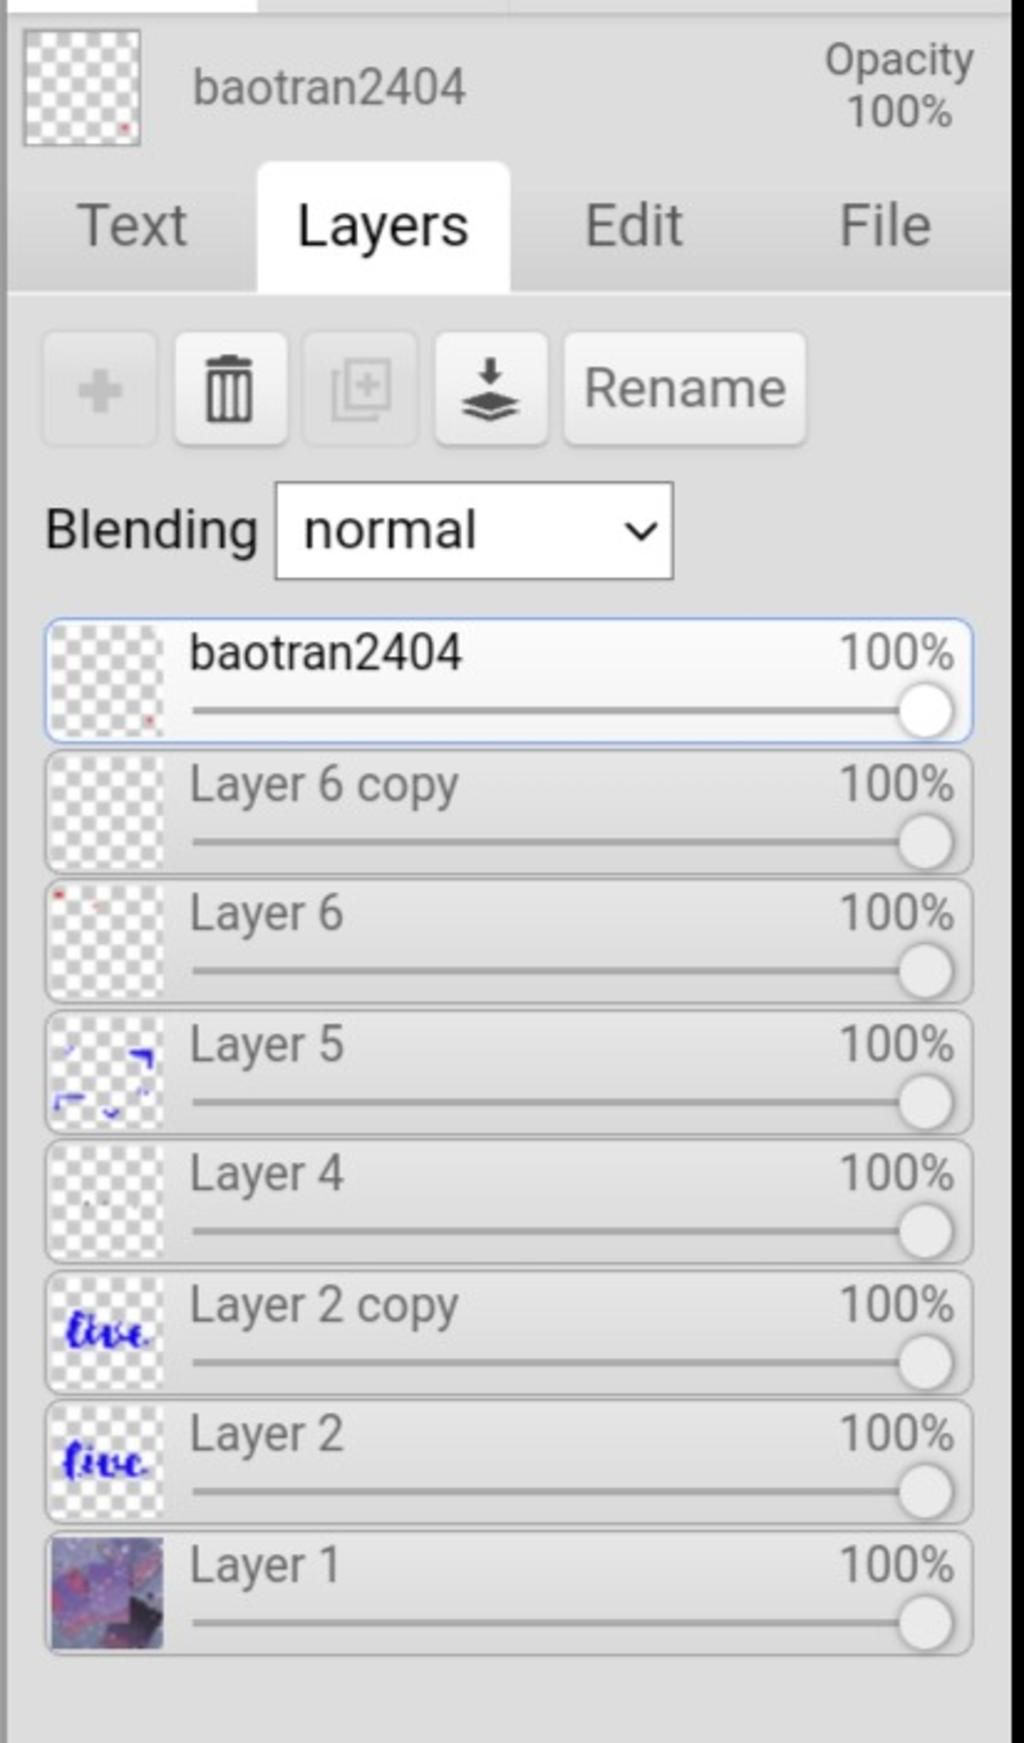Select the Layer 4 row
The image size is (1024, 1743).
(500, 1176)
